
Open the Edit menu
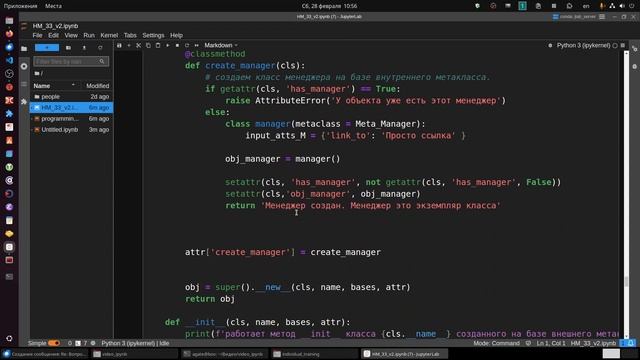pos(53,36)
